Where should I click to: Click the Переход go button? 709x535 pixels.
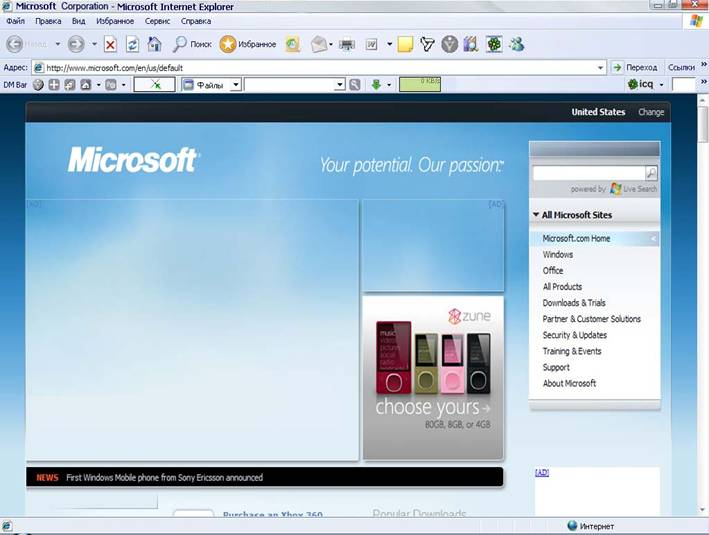(x=635, y=67)
